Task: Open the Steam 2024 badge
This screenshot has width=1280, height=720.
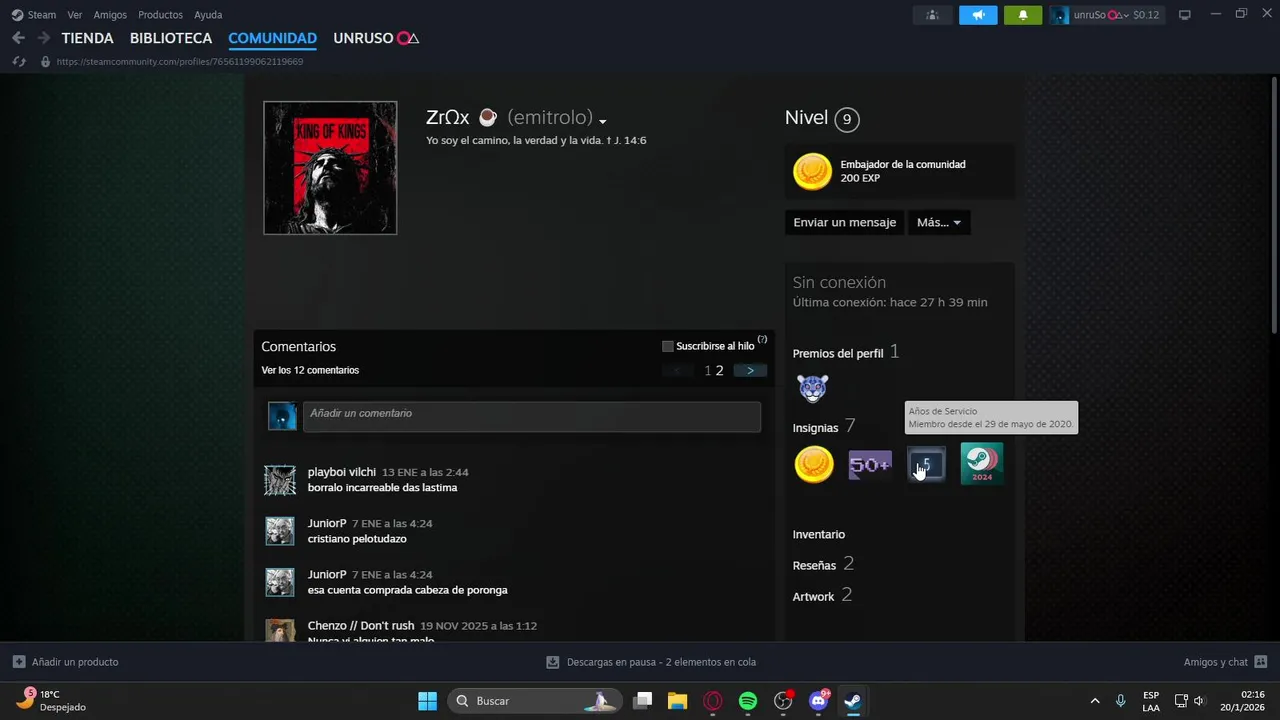Action: 982,464
